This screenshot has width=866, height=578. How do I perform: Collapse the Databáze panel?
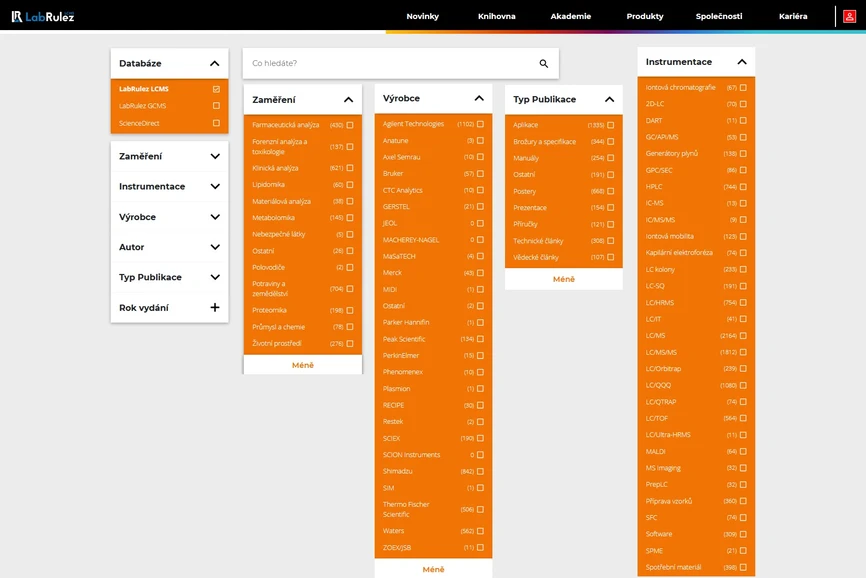[x=215, y=63]
